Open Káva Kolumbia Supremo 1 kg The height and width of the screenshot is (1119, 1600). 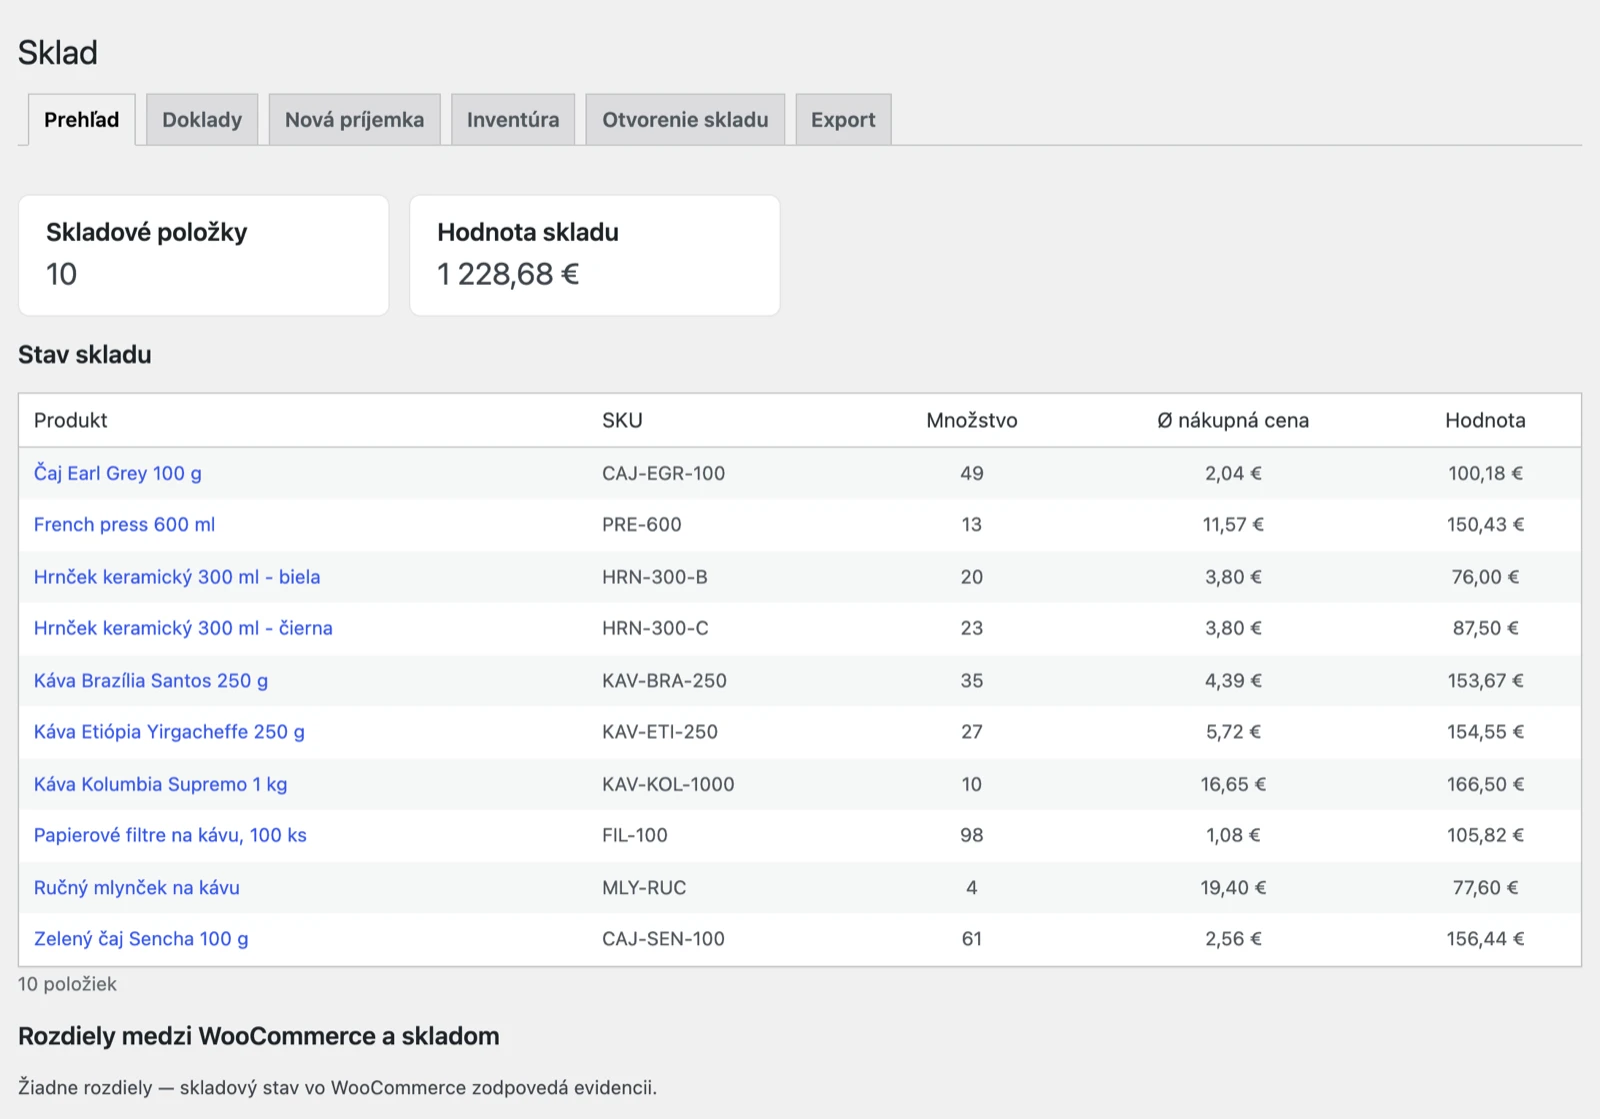160,784
